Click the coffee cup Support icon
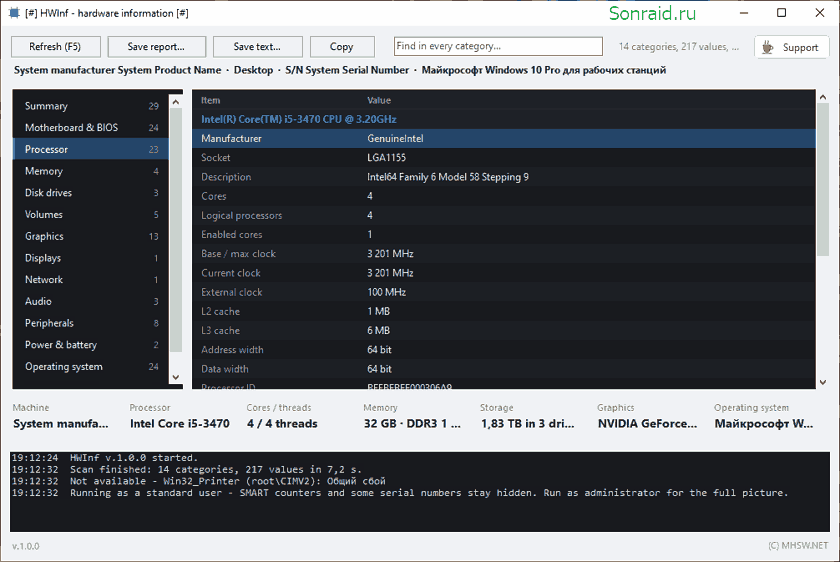The width and height of the screenshot is (840, 562). click(x=768, y=47)
